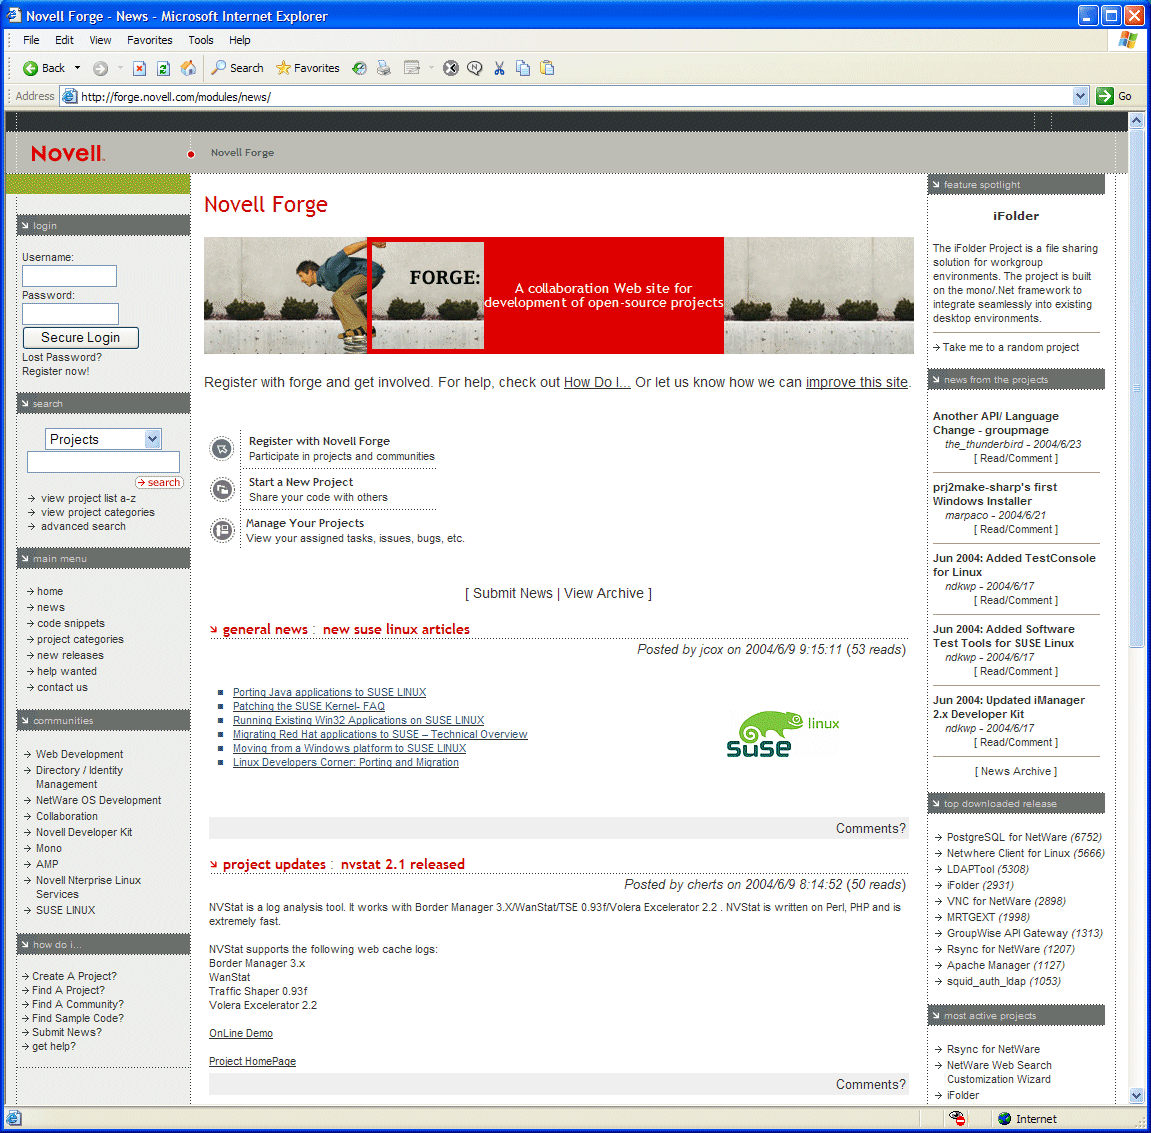Click the popup blocker status bar icon
Viewport: 1151px width, 1133px height.
[956, 1118]
